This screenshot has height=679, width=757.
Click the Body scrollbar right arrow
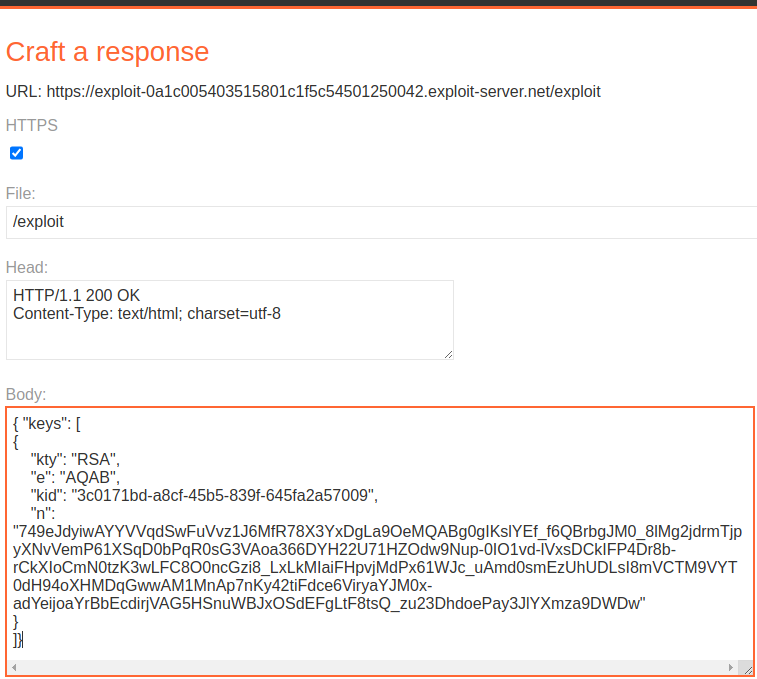pos(731,667)
